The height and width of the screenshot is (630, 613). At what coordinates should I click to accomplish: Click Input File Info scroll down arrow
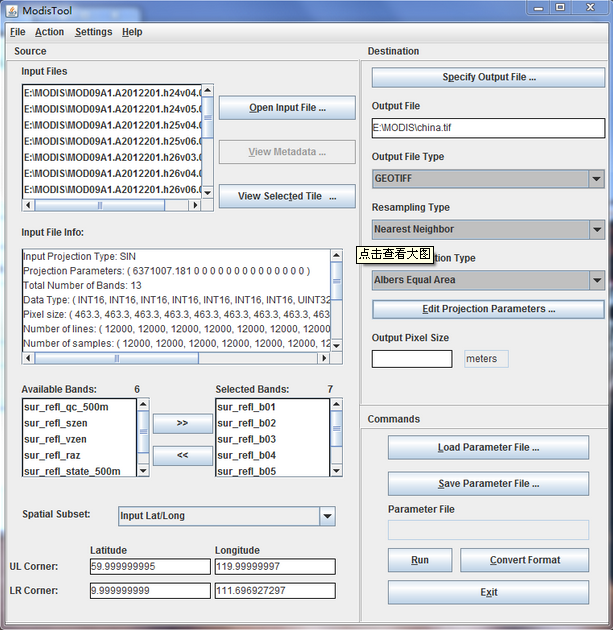[336, 346]
